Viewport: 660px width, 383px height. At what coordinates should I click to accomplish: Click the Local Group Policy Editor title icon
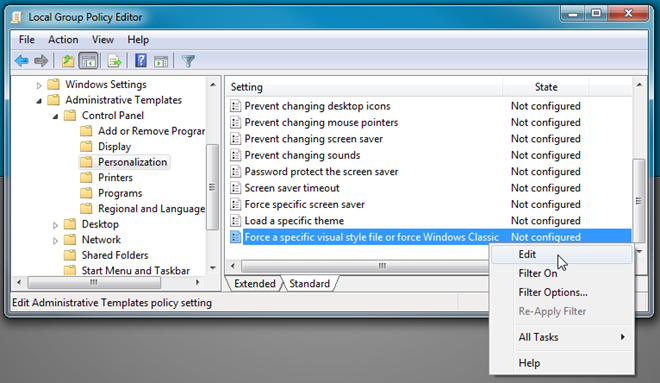click(x=16, y=17)
